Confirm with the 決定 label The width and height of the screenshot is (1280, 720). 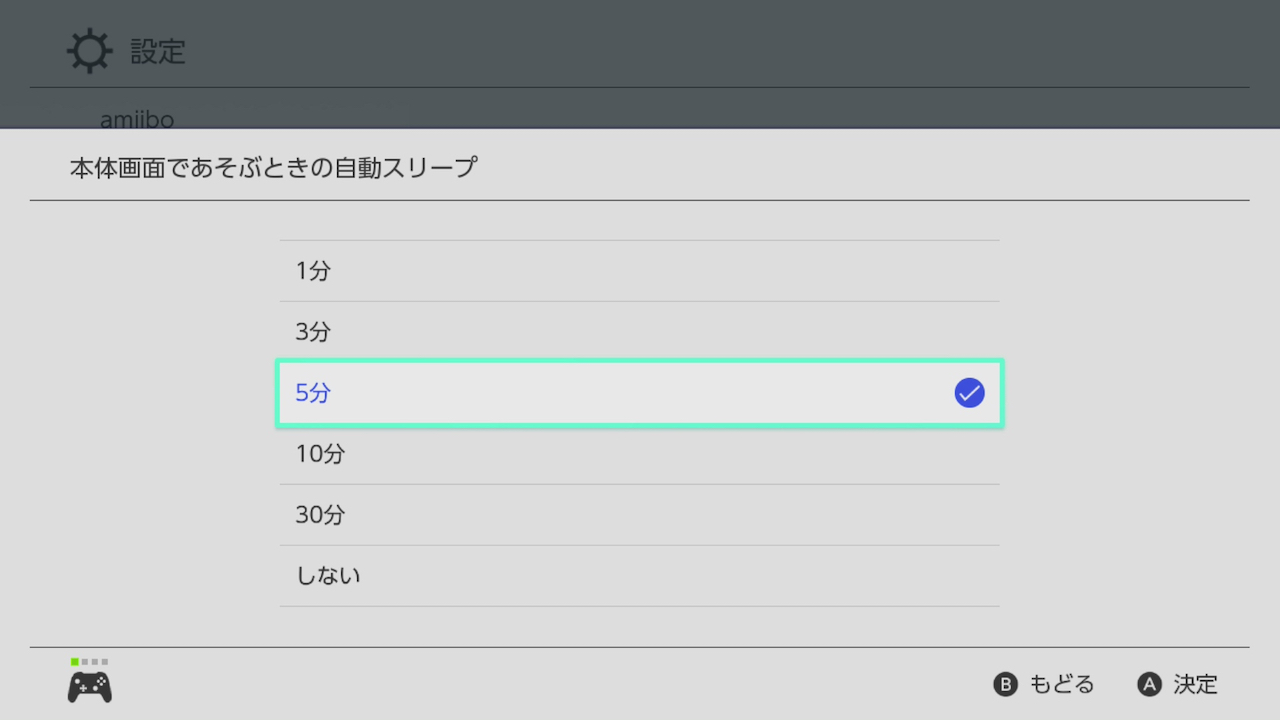click(x=1195, y=685)
